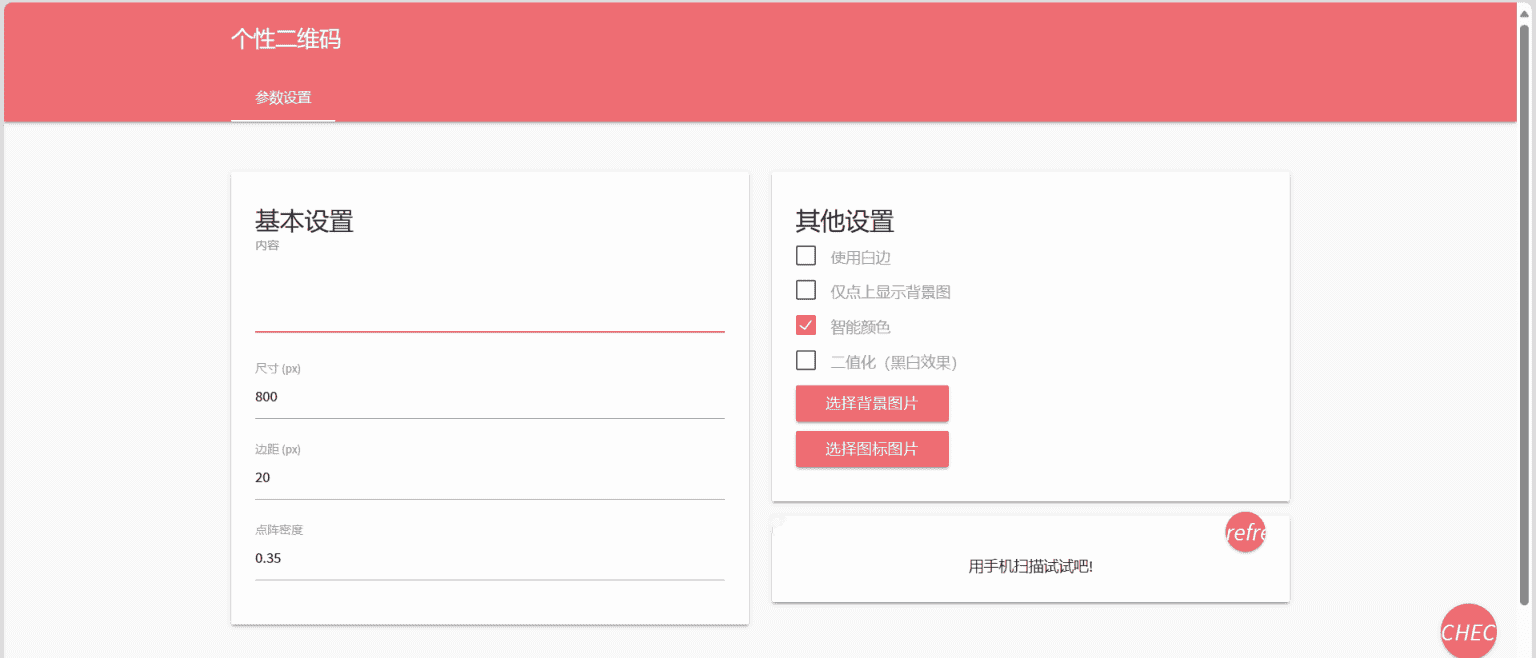
Task: Click the round refresh floating button
Action: 1245,533
